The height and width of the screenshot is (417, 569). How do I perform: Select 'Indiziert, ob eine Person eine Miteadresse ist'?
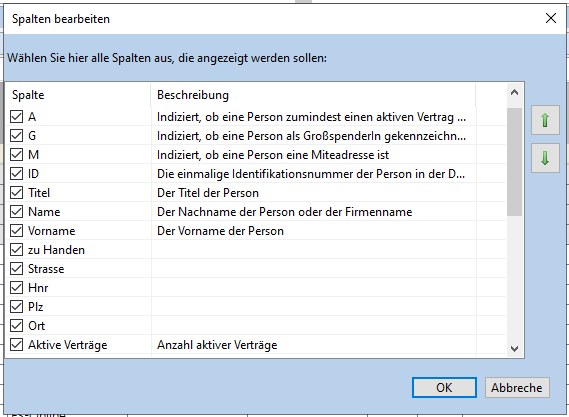273,155
